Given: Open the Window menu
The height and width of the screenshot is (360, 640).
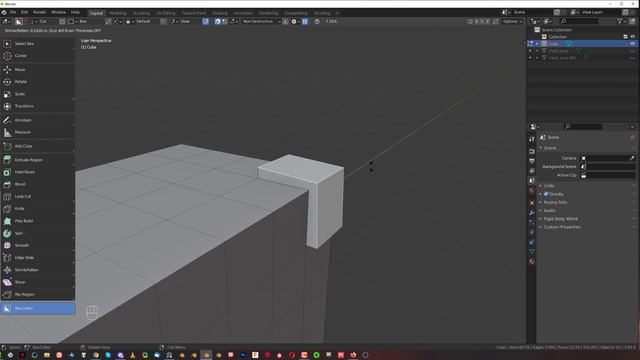Looking at the screenshot, I should [58, 13].
